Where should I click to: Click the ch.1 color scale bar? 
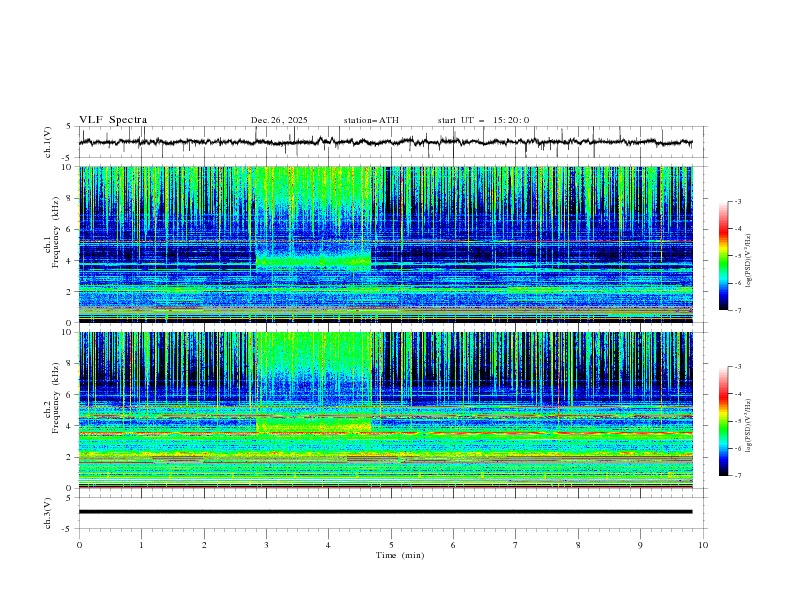click(x=723, y=256)
